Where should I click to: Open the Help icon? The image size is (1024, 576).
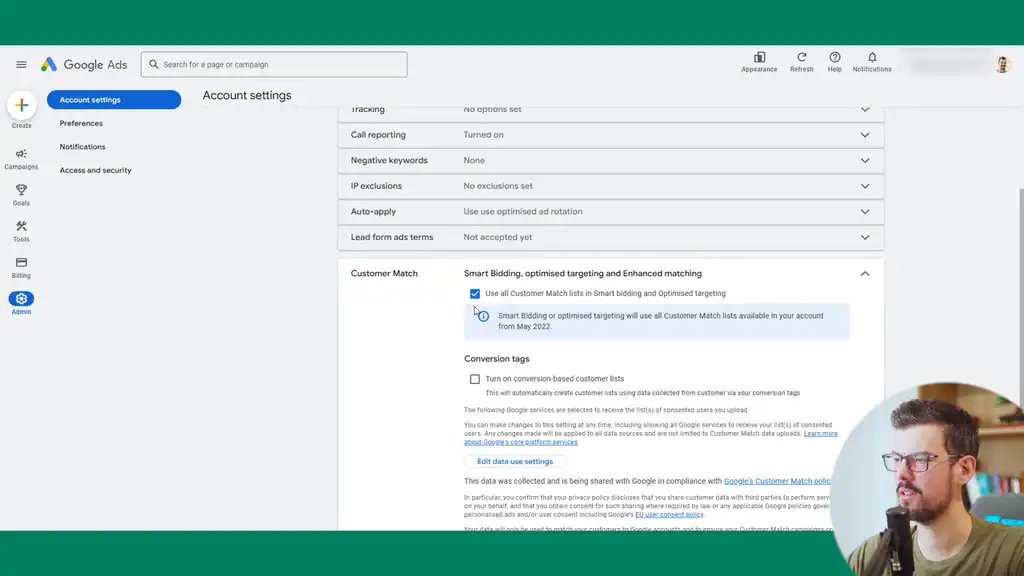point(835,58)
